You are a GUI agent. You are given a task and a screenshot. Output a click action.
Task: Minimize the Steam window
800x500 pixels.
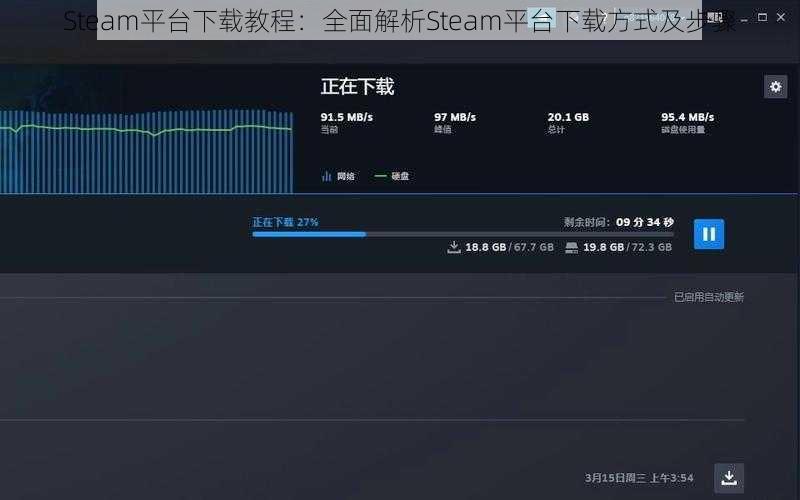[x=744, y=18]
